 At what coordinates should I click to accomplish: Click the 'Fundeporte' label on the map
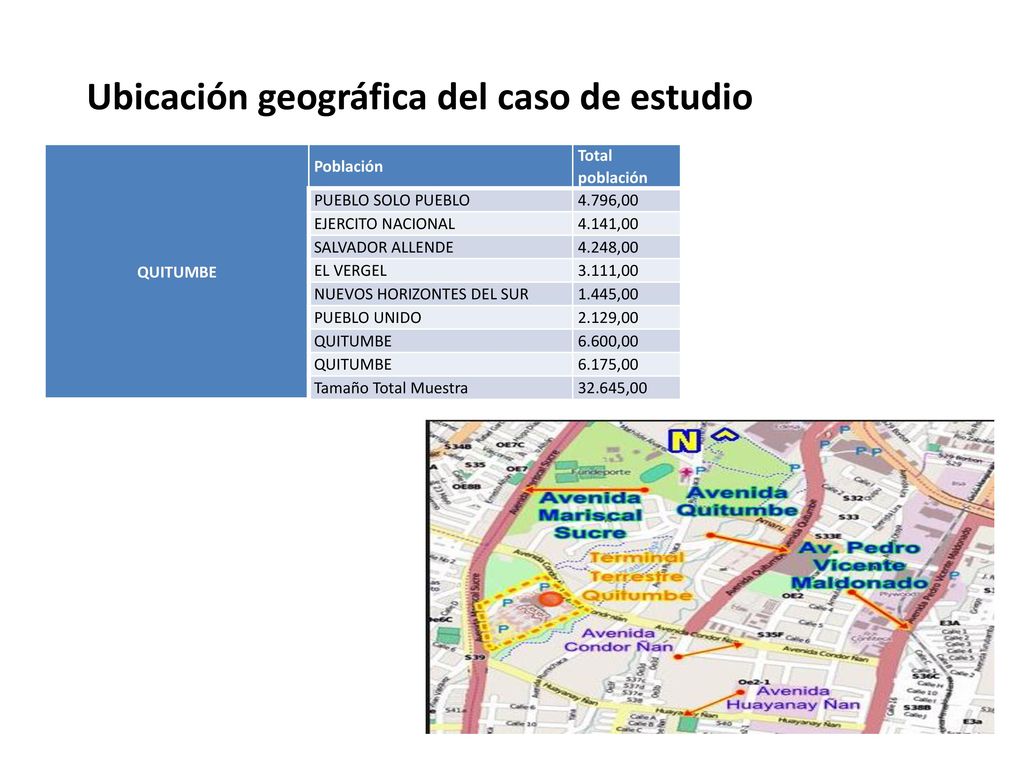pyautogui.click(x=601, y=471)
